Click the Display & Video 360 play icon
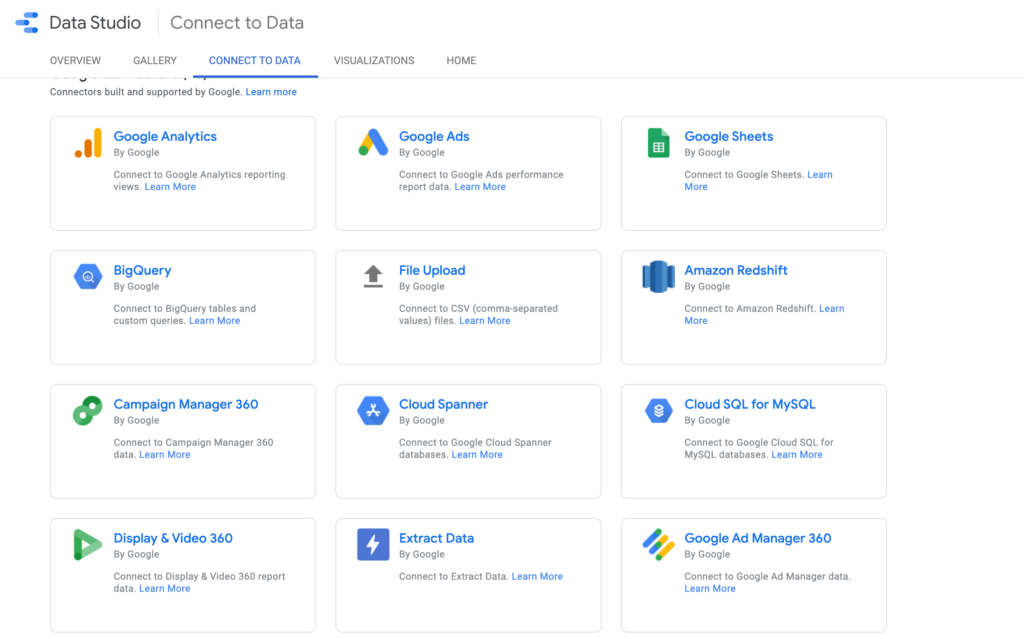The image size is (1024, 639). (88, 545)
